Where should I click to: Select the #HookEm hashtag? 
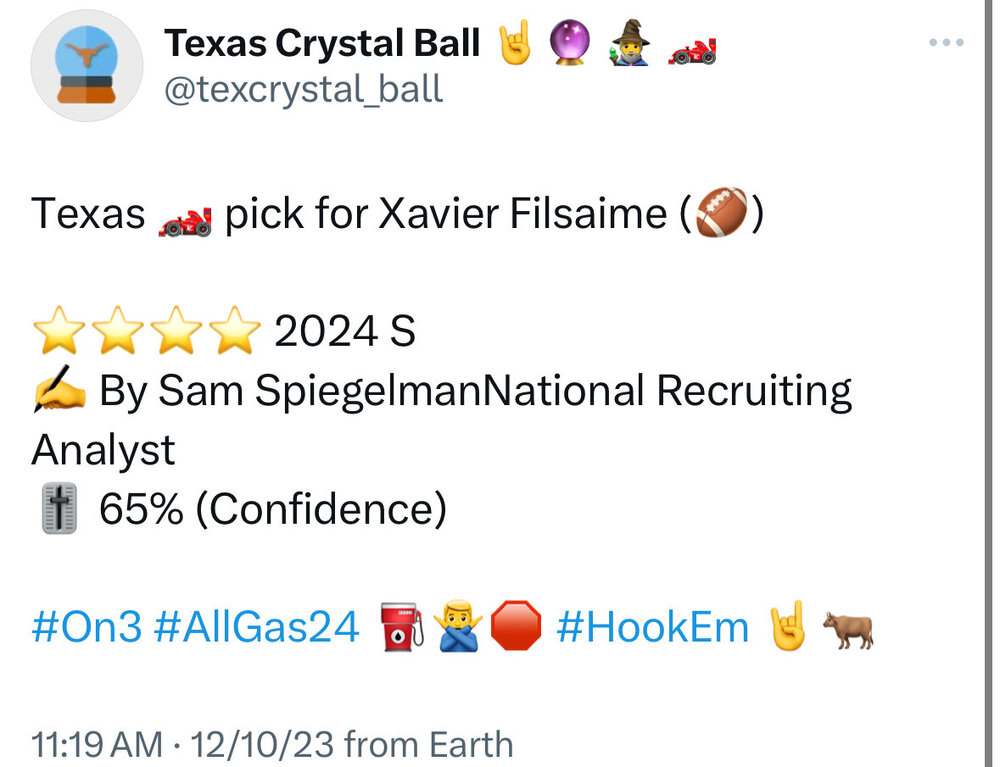(x=652, y=628)
